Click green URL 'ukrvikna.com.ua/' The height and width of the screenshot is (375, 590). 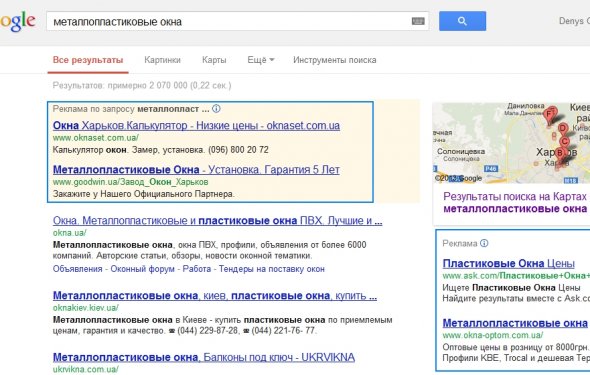tap(86, 369)
